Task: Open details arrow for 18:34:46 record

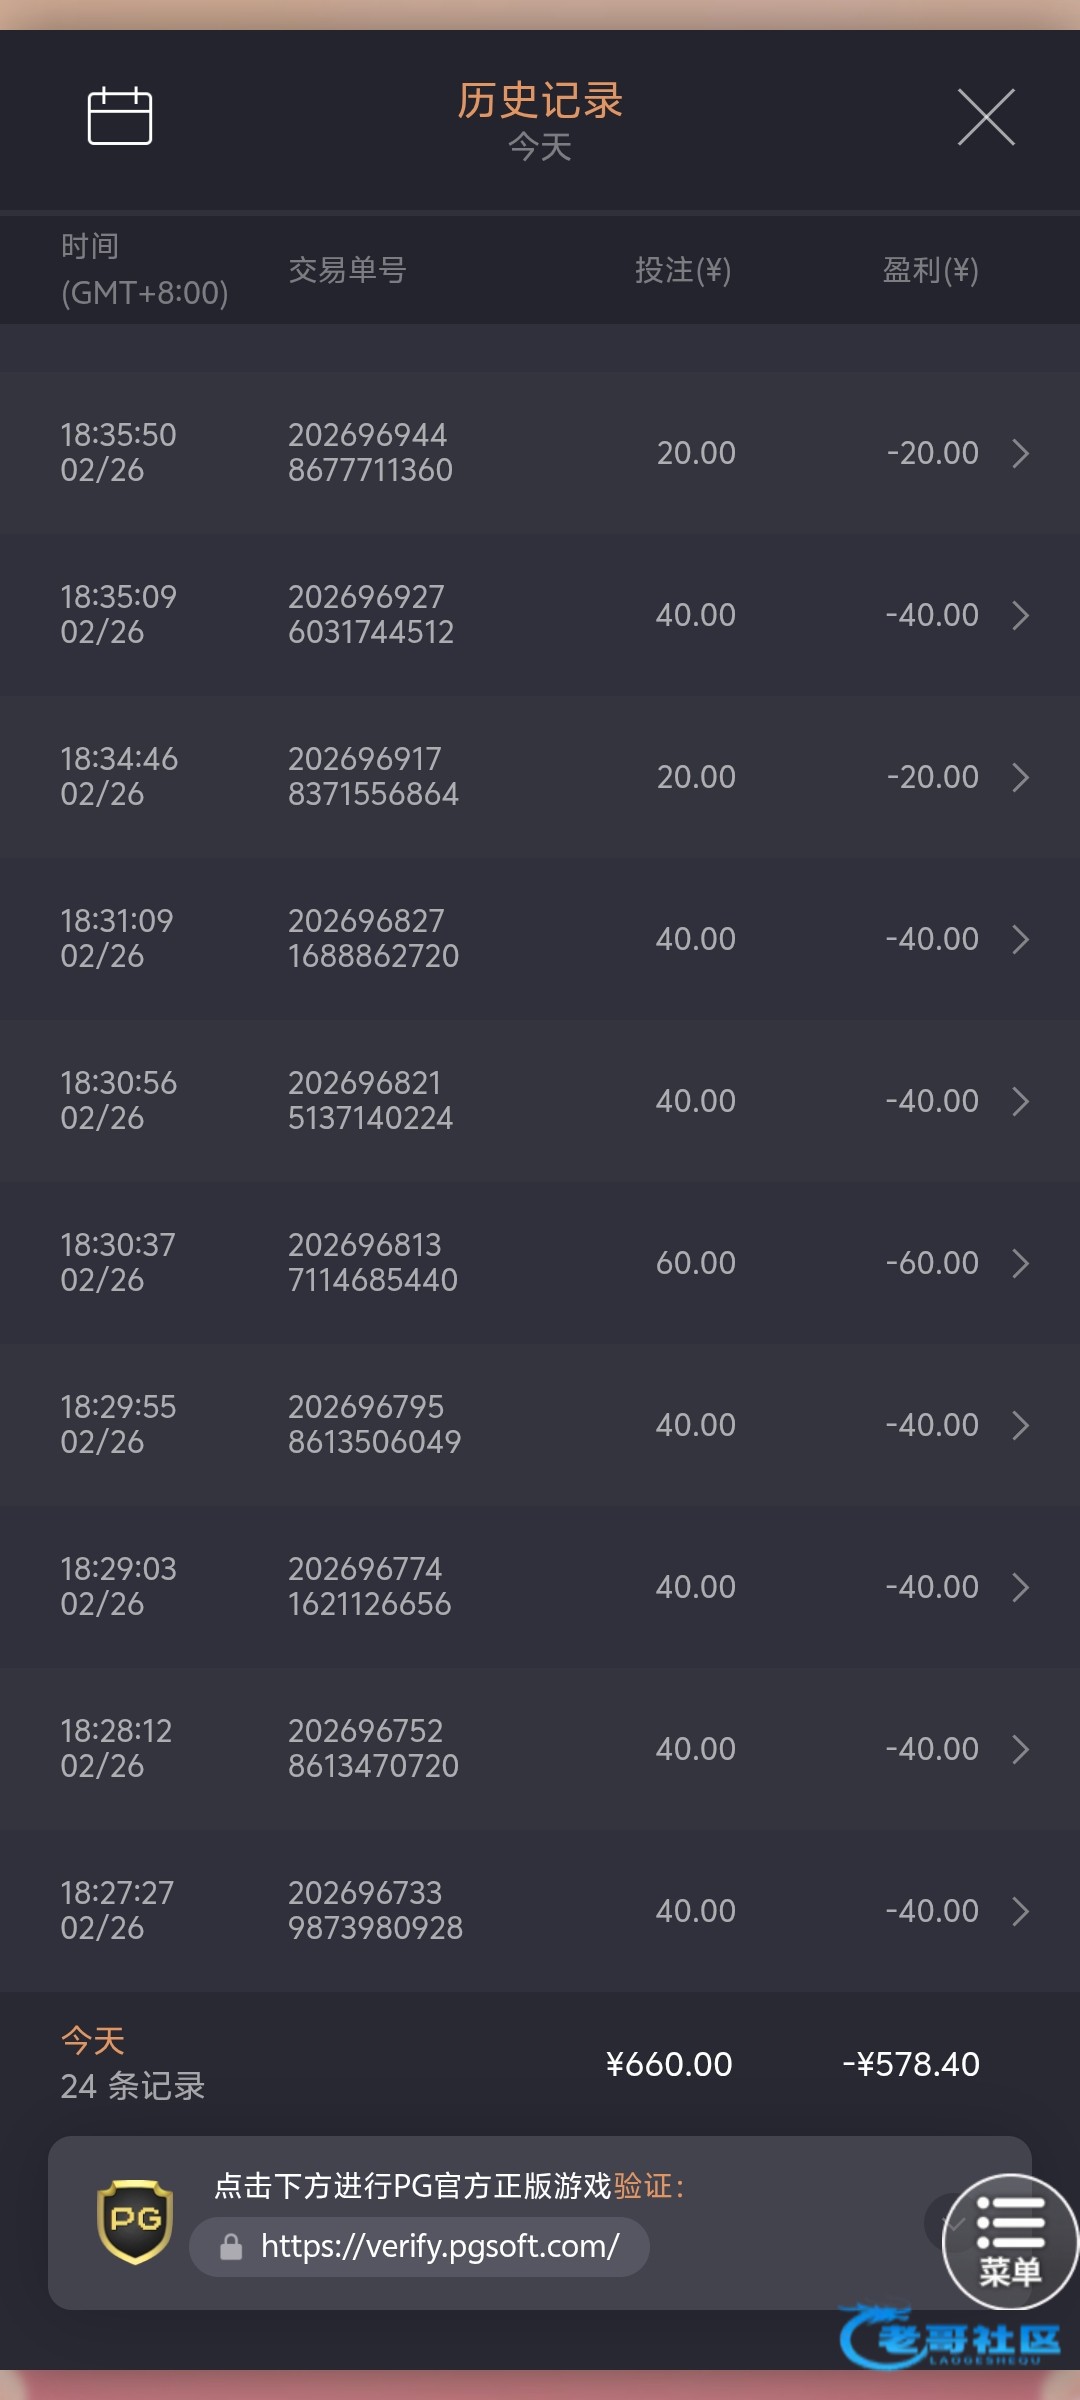Action: (1020, 777)
